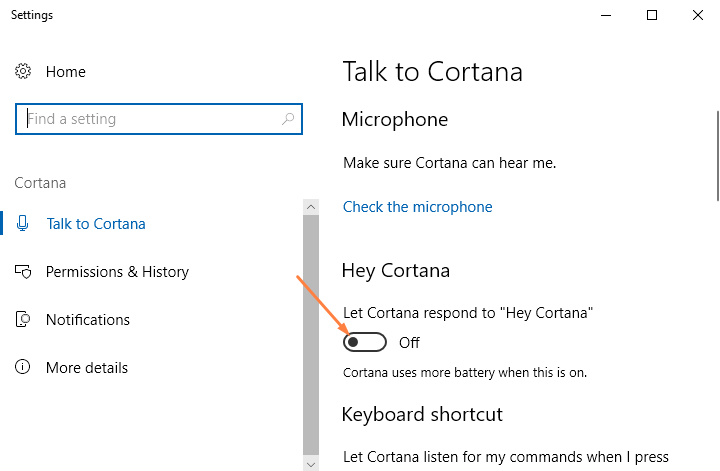
Task: Click 'Make sure Cortana can hear me.' text
Action: pyautogui.click(x=450, y=163)
